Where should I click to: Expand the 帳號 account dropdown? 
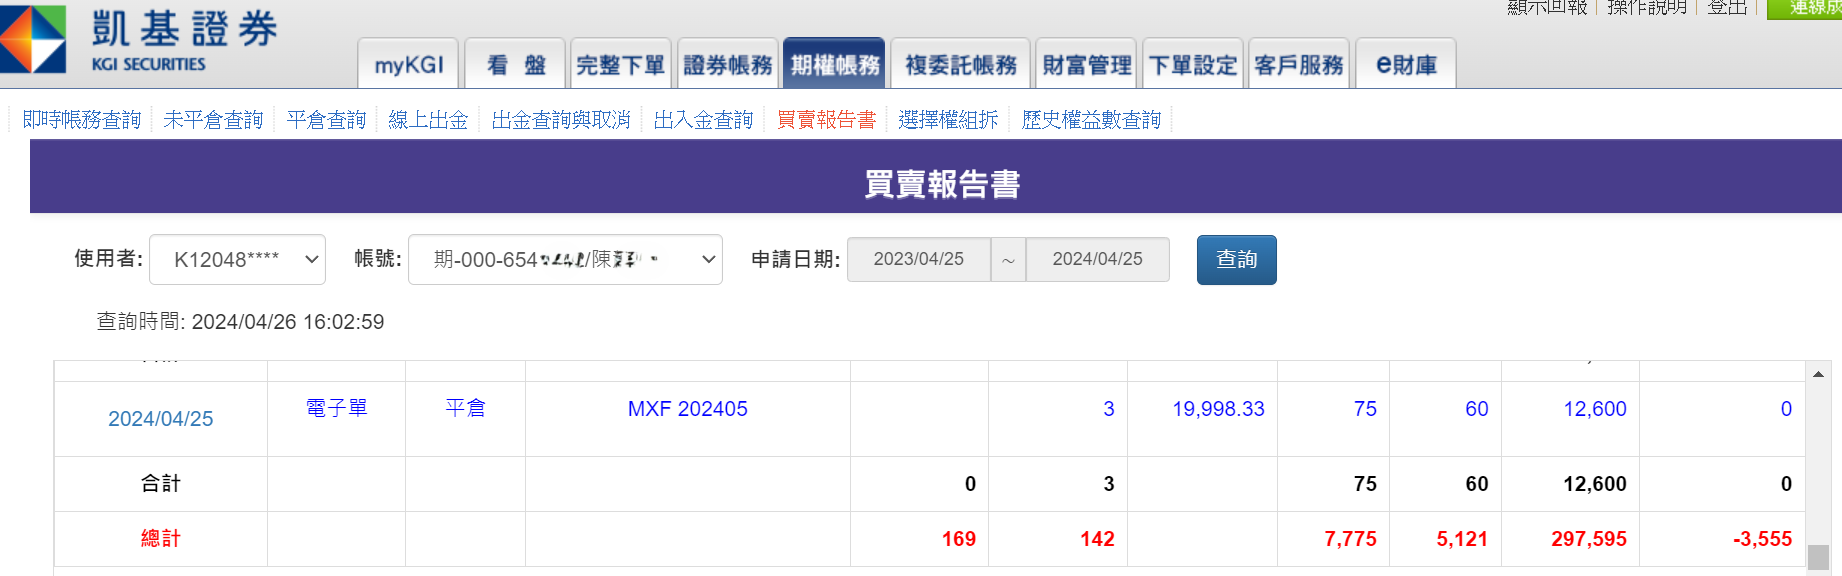[x=565, y=260]
